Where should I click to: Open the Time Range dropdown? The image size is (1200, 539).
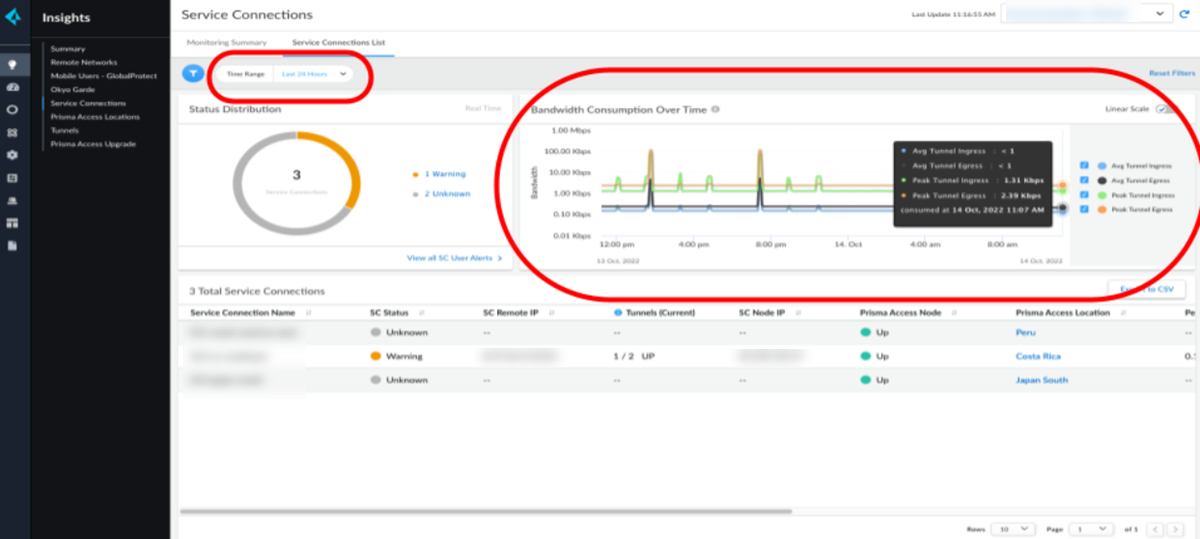[315, 74]
